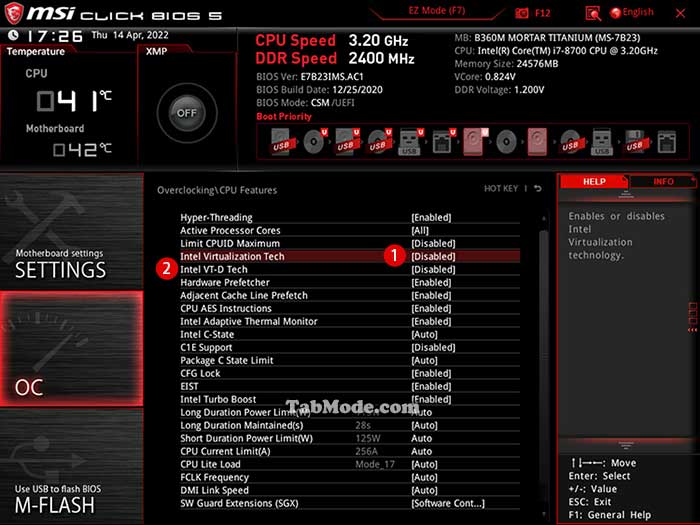Image resolution: width=700 pixels, height=525 pixels.
Task: Open Package C State Limit [Auto] options
Action: click(x=424, y=360)
